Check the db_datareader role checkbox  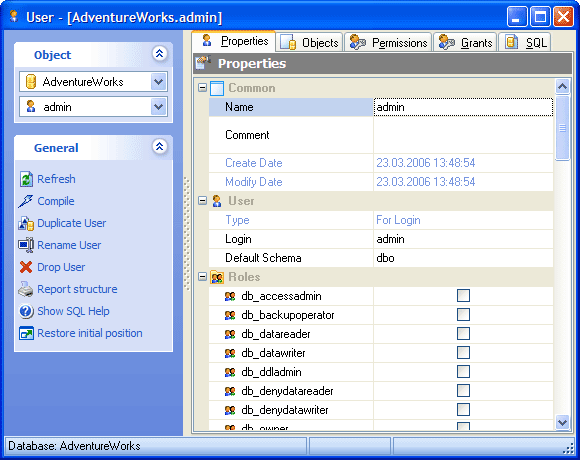pyautogui.click(x=463, y=334)
